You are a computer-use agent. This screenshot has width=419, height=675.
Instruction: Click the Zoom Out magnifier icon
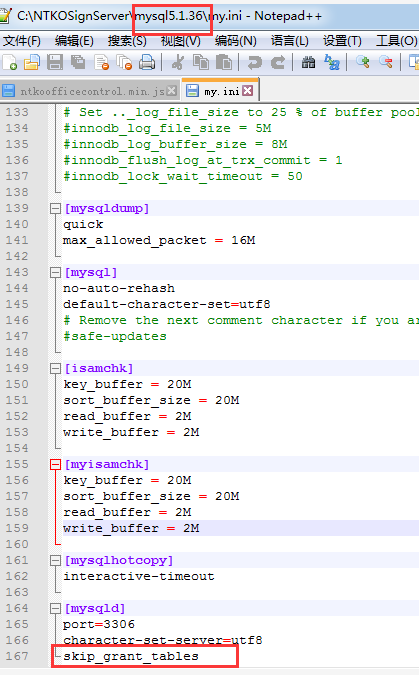pos(386,62)
